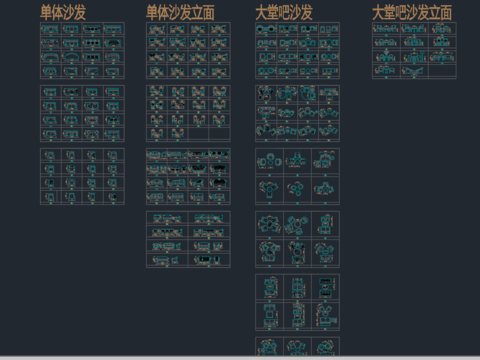Image resolution: width=480 pixels, height=360 pixels.
Task: Select first elevation block under 单体沙发立面 heading
Action: pyautogui.click(x=157, y=29)
